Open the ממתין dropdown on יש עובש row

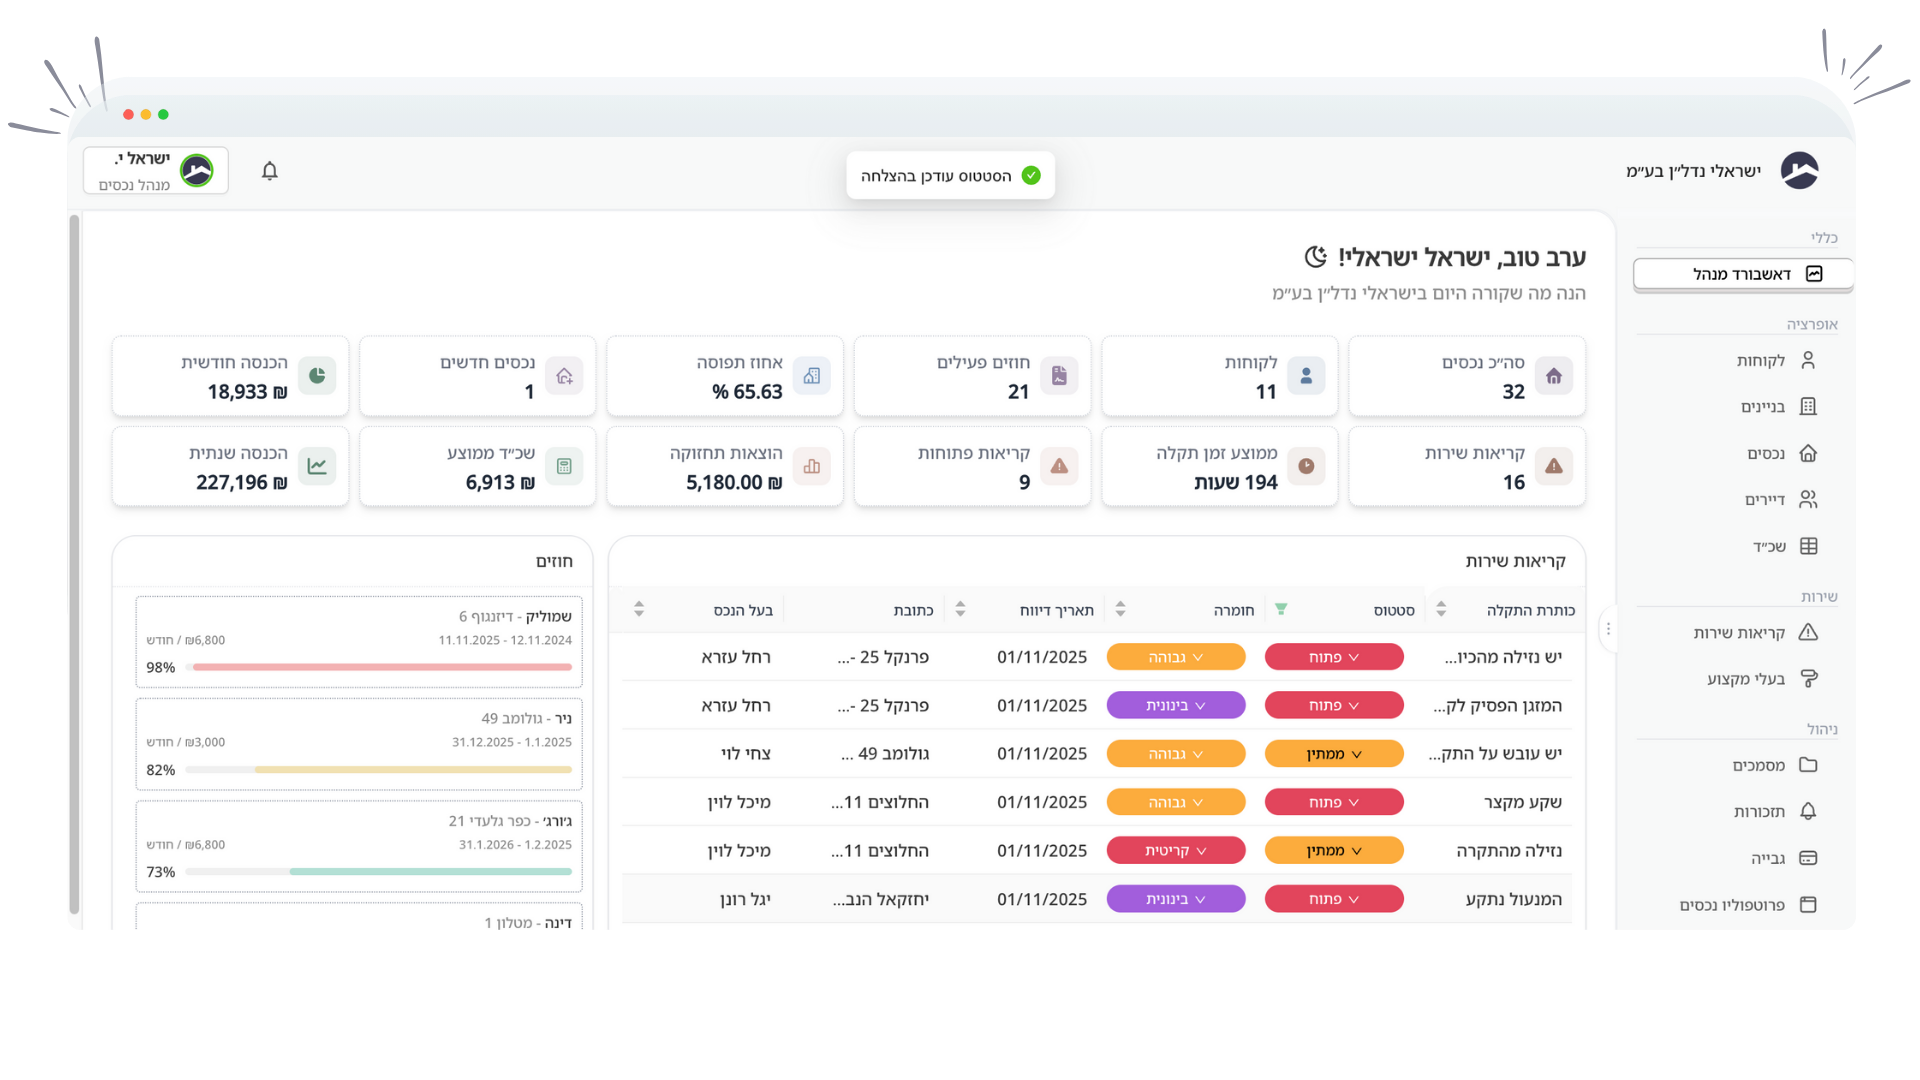(1334, 753)
